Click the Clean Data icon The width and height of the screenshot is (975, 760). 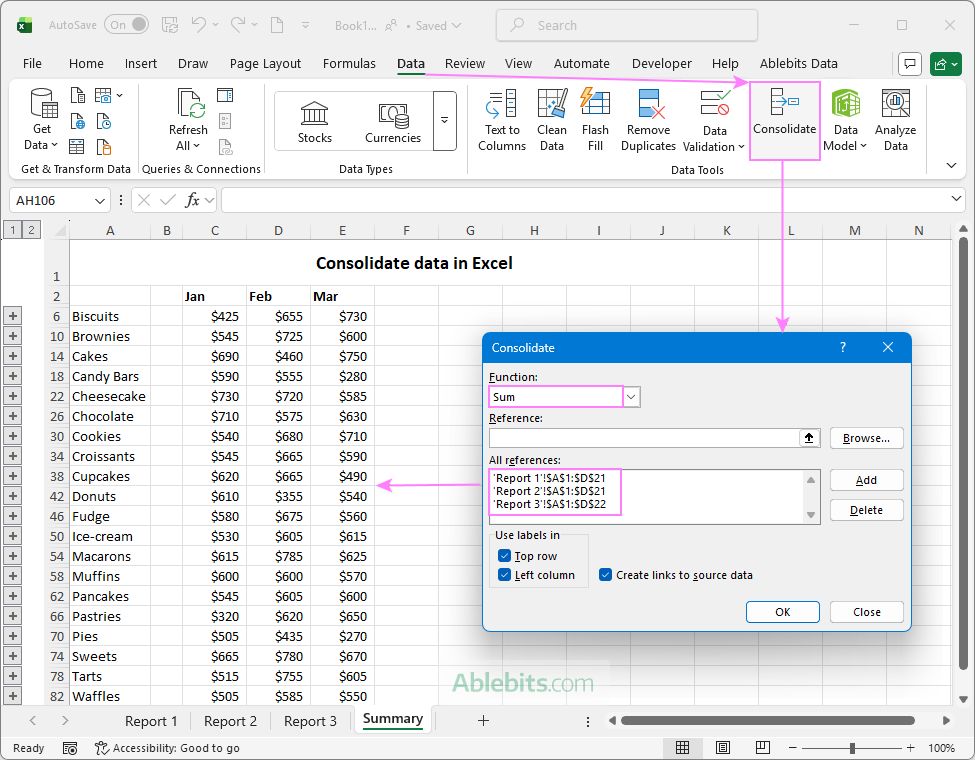tap(552, 105)
